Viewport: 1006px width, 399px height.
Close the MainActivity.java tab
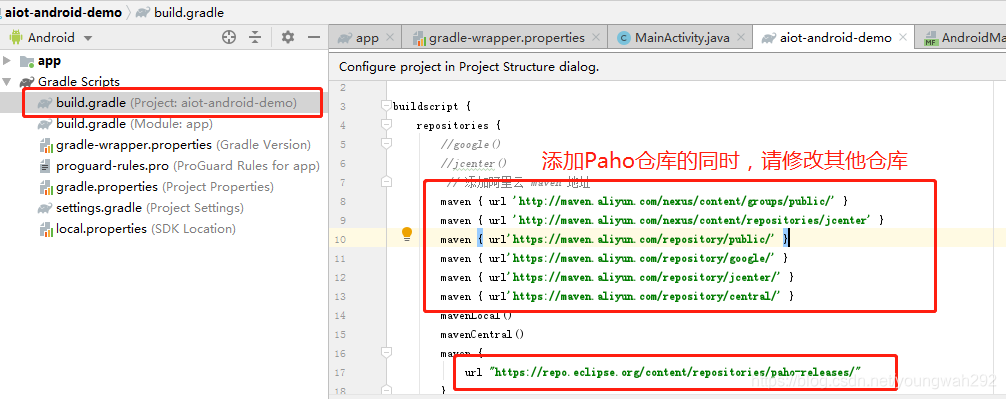[740, 38]
